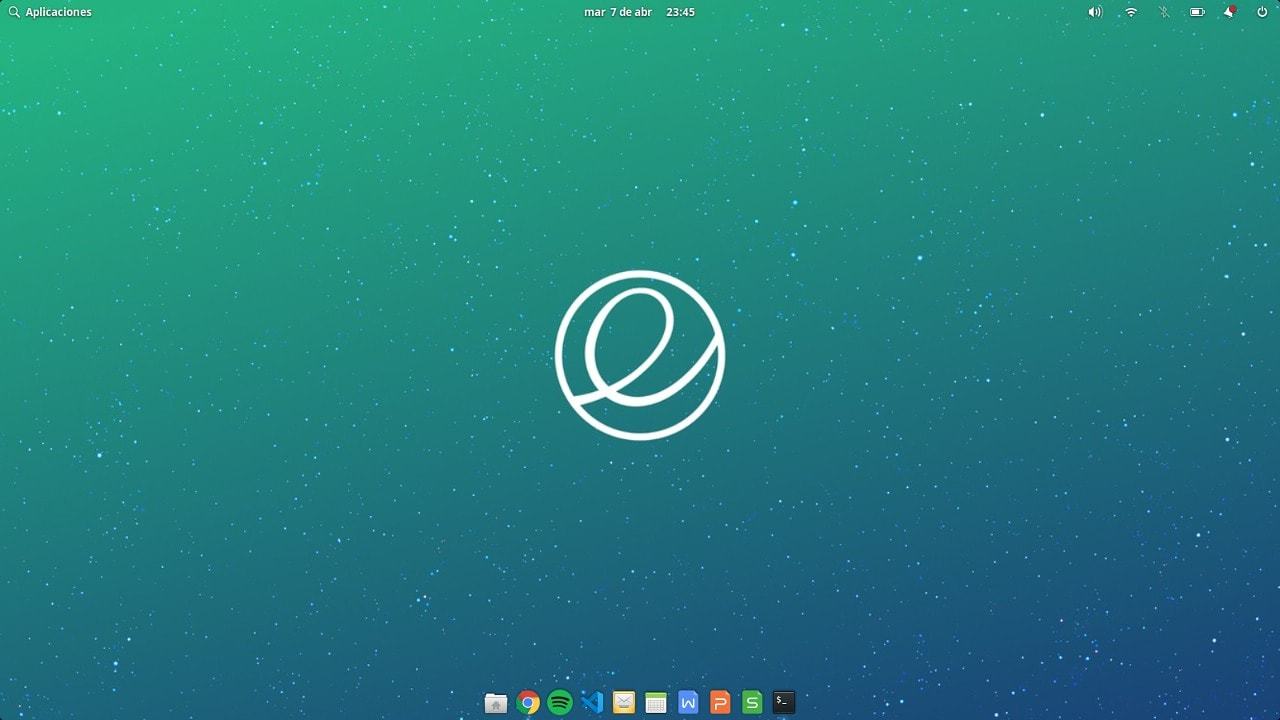Click the desktop wallpaper area

(300, 400)
